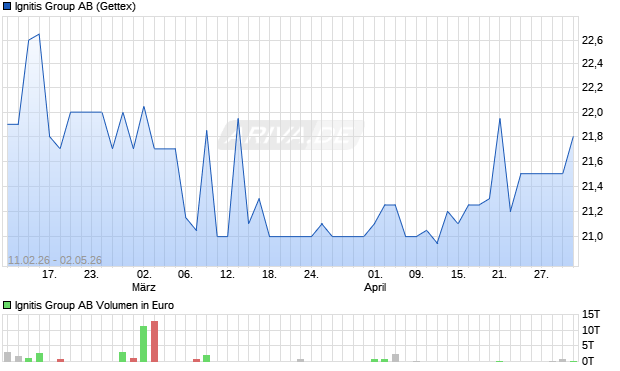
Task: Click the 'April' month label
Action: coord(375,288)
